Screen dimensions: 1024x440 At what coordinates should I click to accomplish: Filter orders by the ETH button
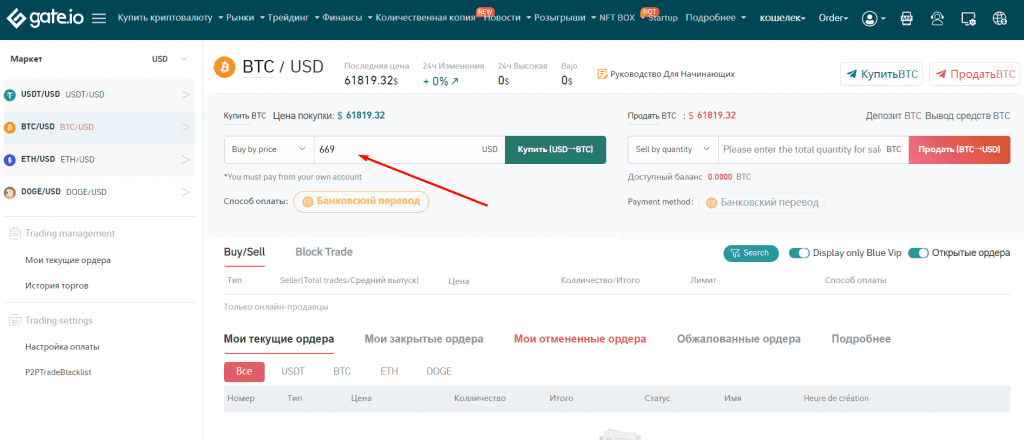point(389,371)
